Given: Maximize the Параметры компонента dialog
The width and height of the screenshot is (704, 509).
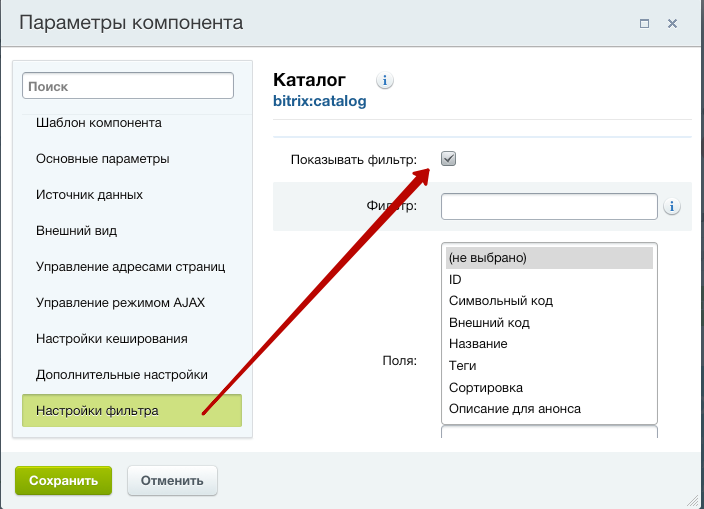Looking at the screenshot, I should 645,22.
